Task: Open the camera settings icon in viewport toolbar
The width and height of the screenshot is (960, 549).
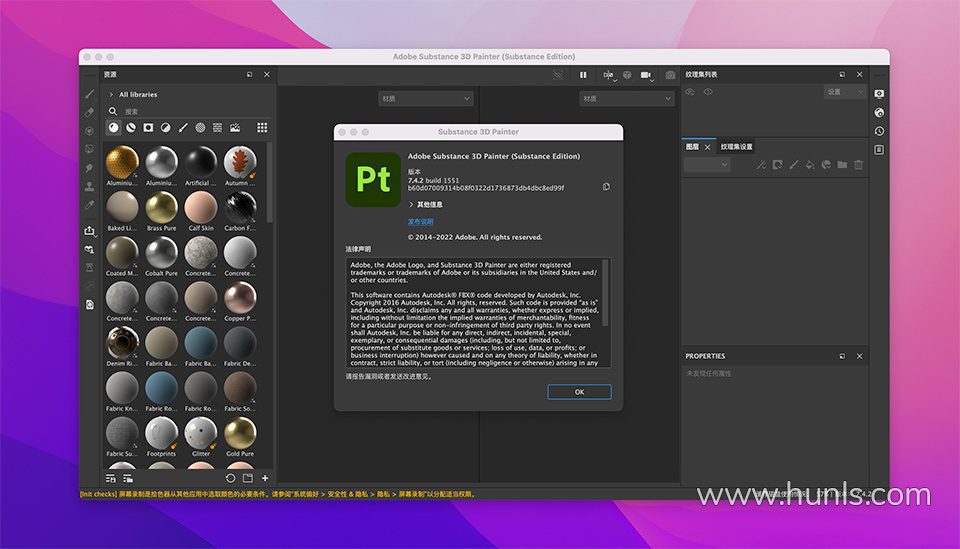Action: coord(647,75)
